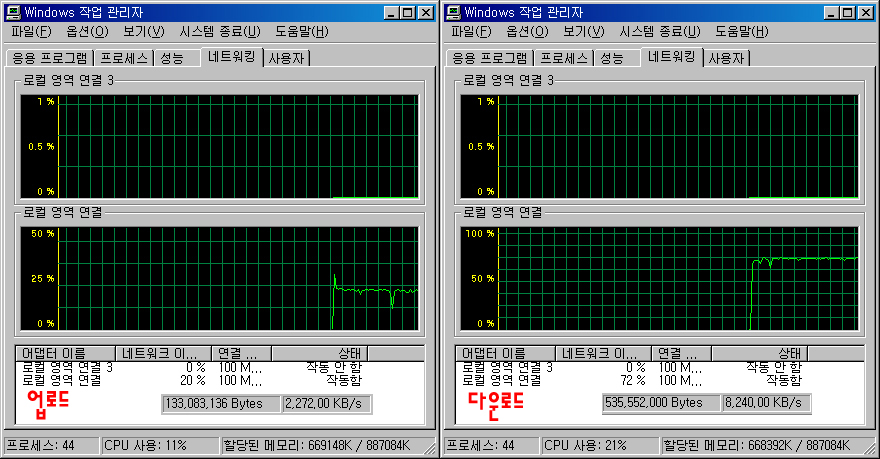Viewport: 880px width, 459px height.
Task: Minimize the left Task Manager window
Action: [392, 12]
